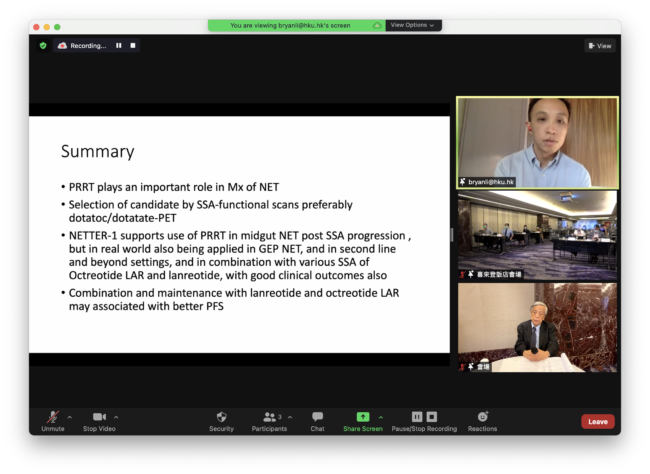Open the View Options dropdown
This screenshot has height=474, width=650.
[412, 25]
